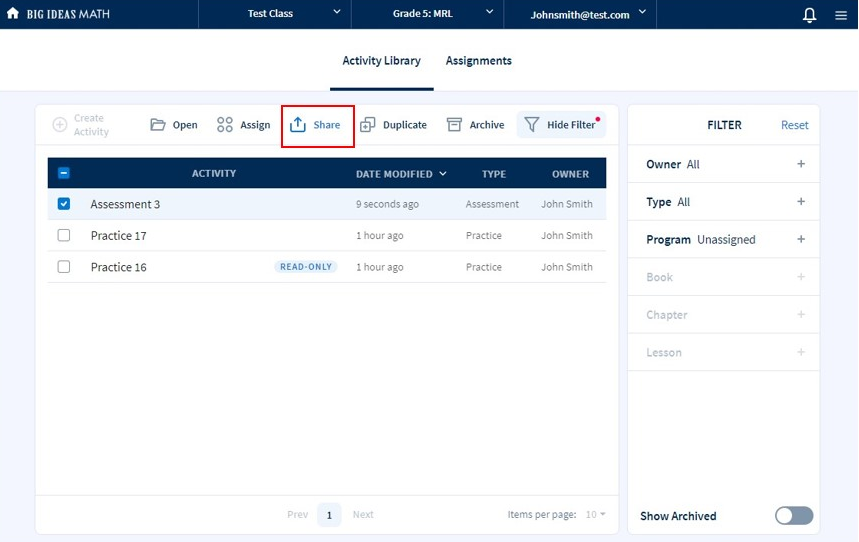Expand the Owner filter plus

coord(801,164)
